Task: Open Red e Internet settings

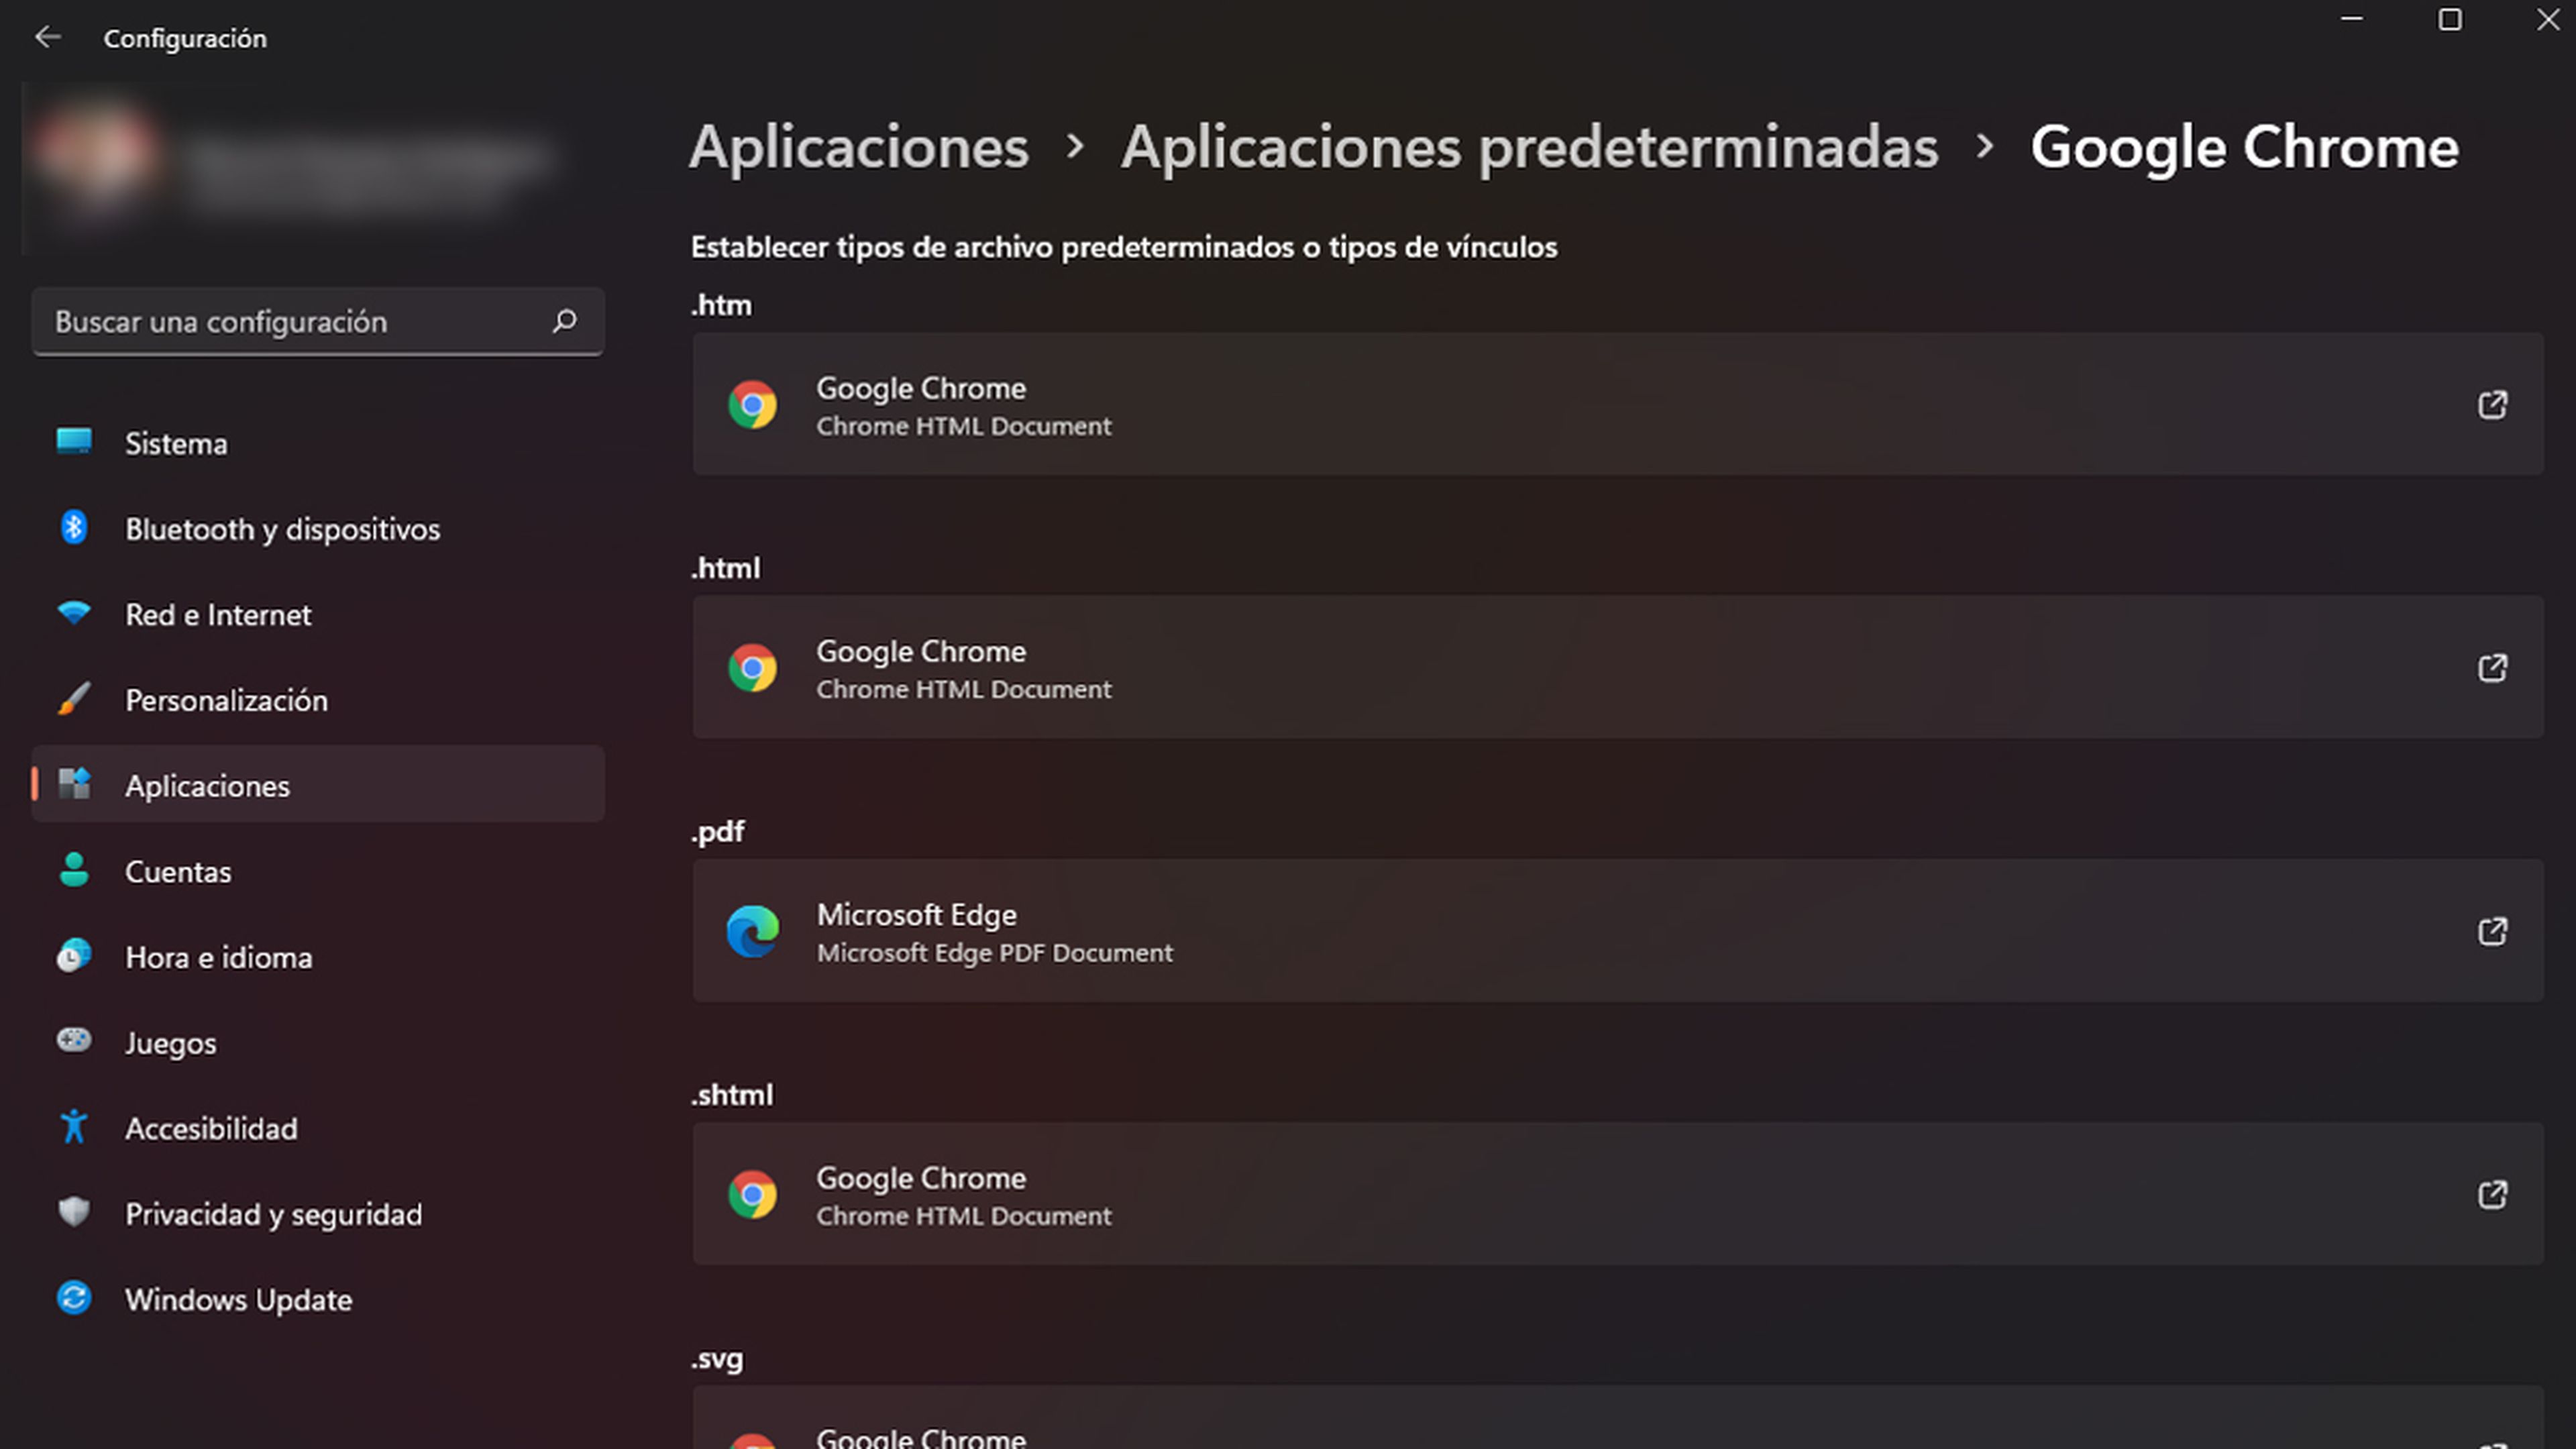Action: point(318,614)
